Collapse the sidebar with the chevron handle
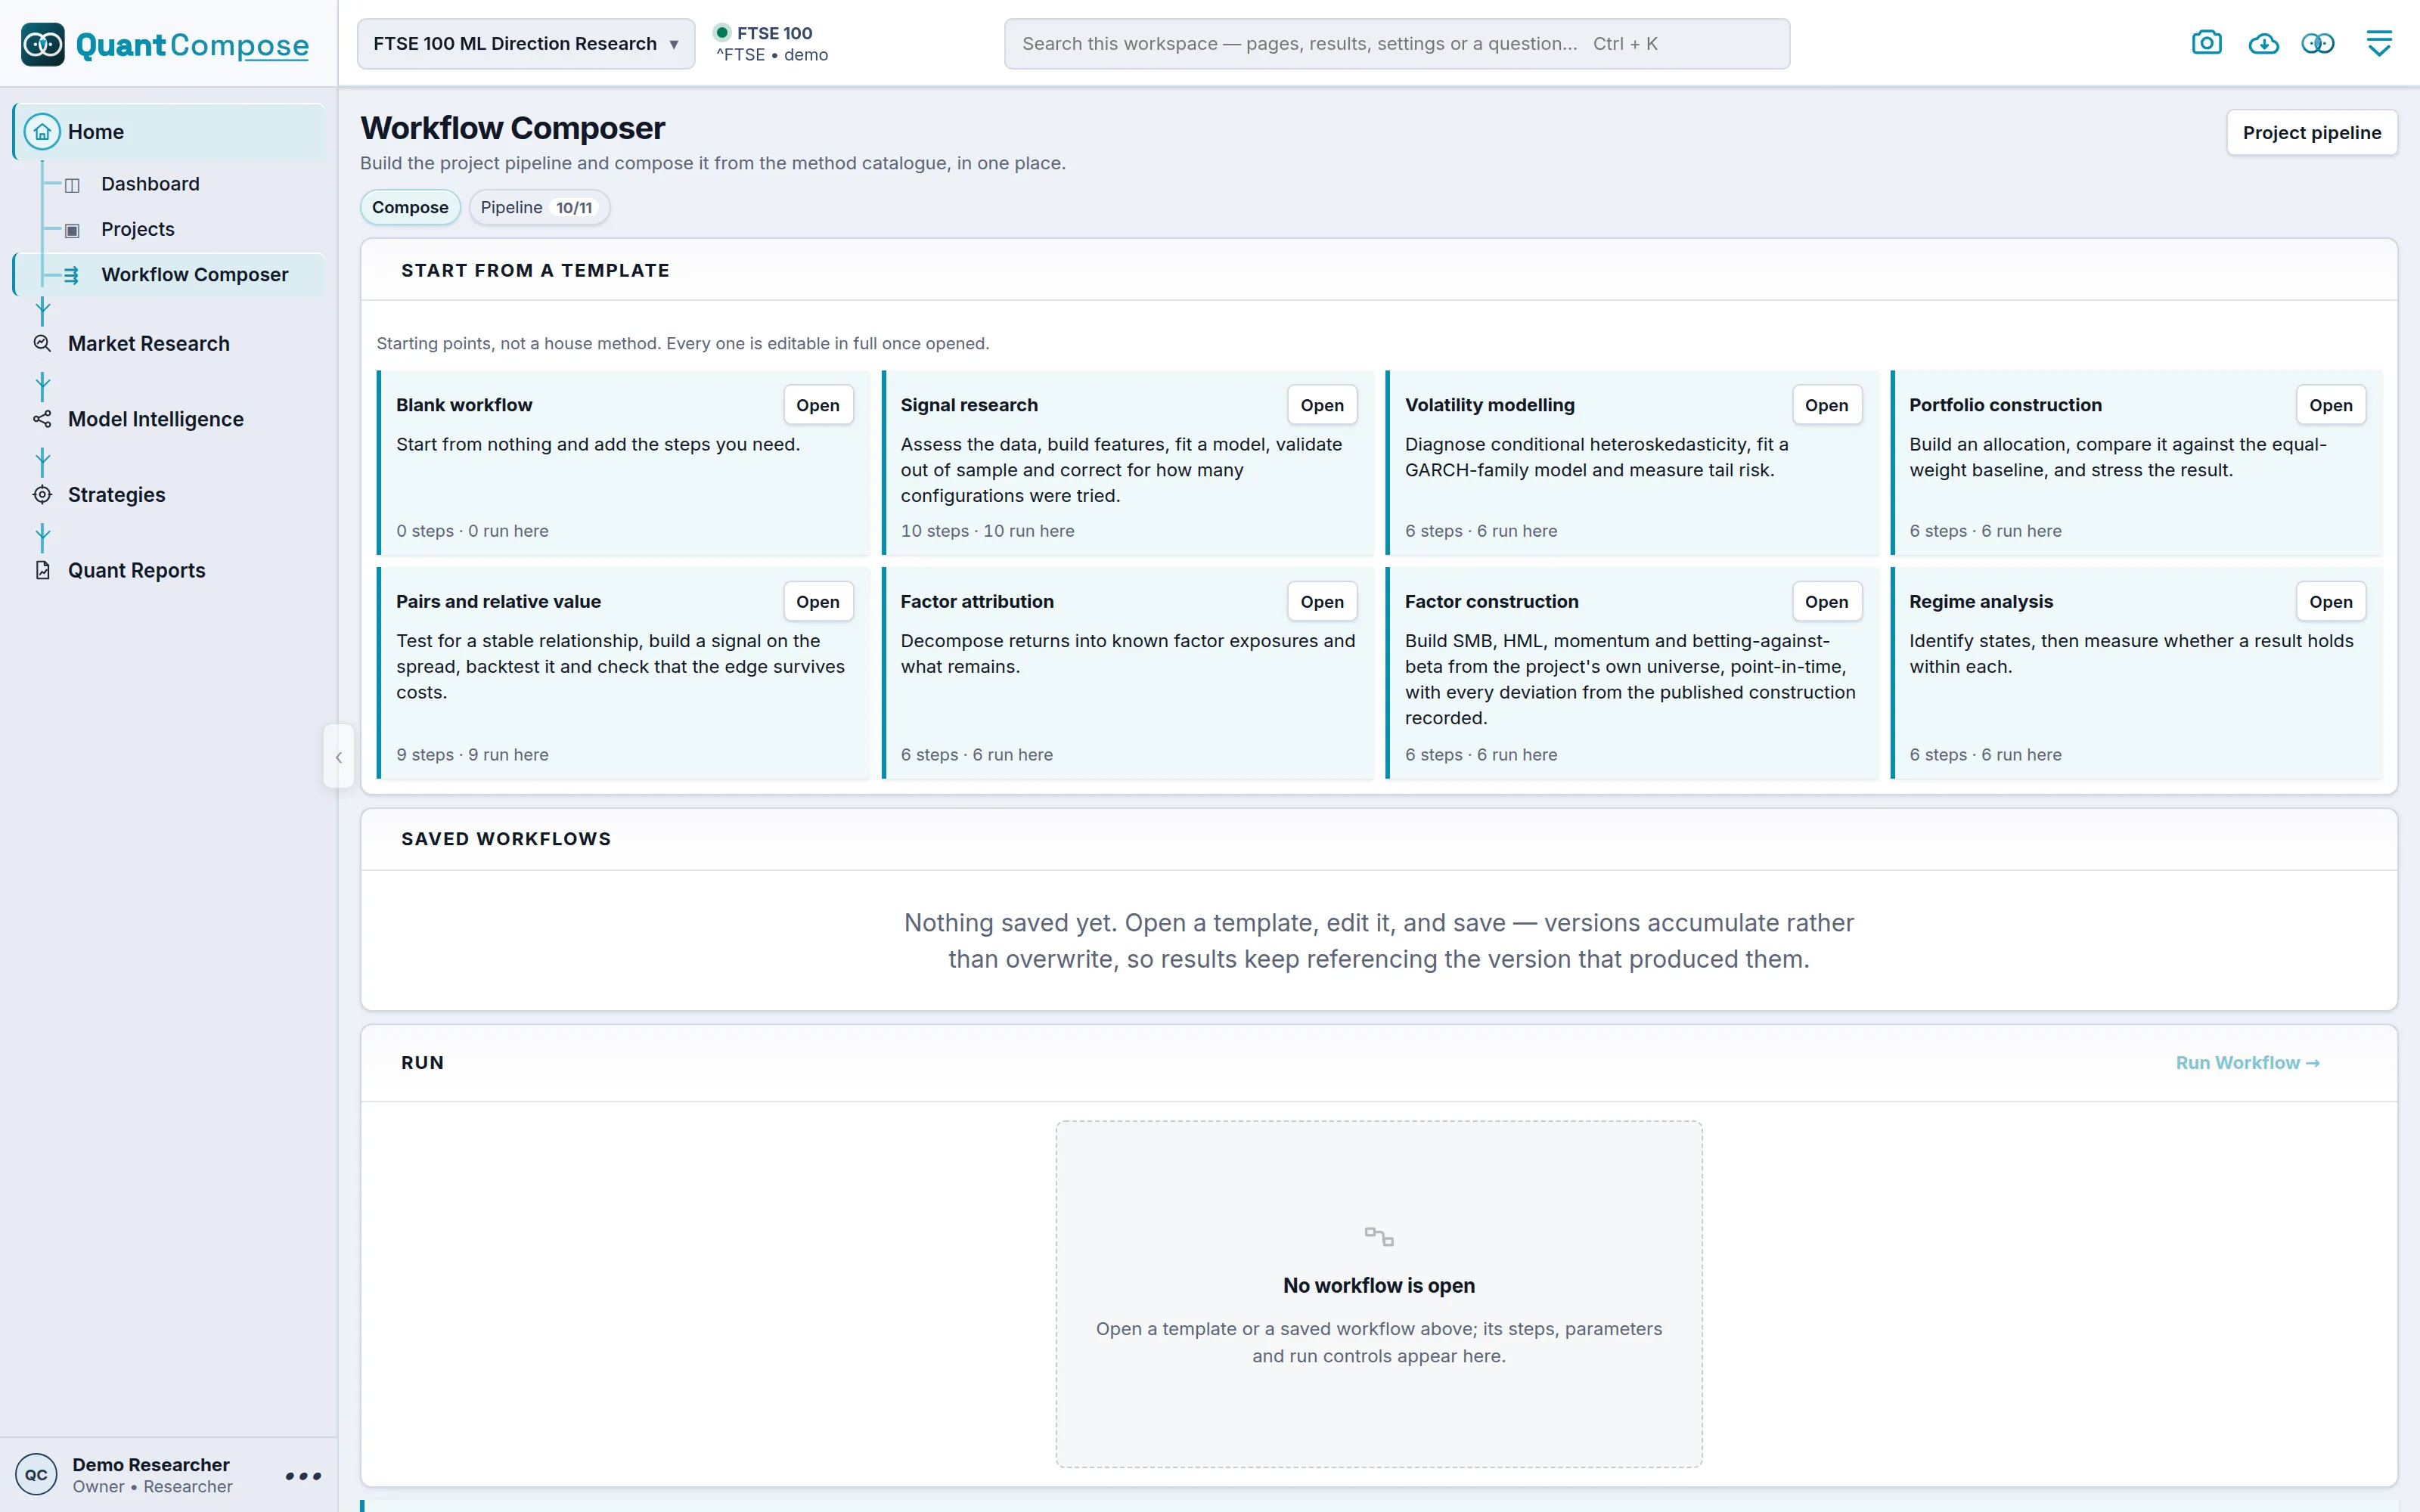 point(339,757)
